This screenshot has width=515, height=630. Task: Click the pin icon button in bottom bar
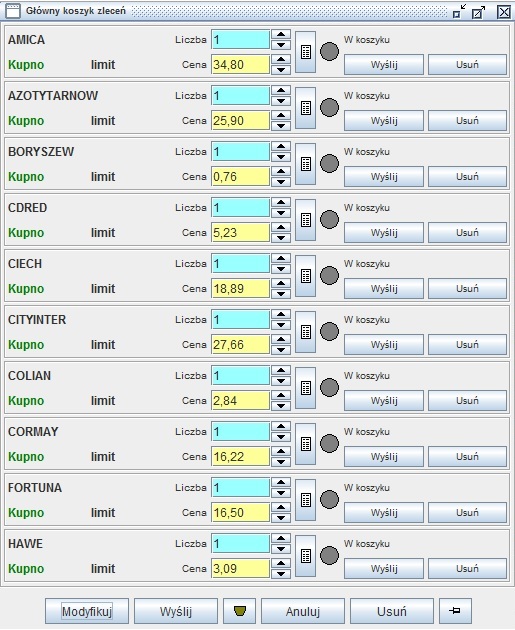[455, 611]
